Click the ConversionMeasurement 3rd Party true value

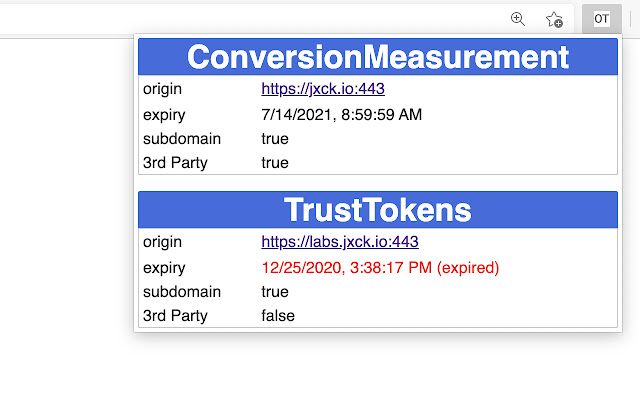click(275, 162)
